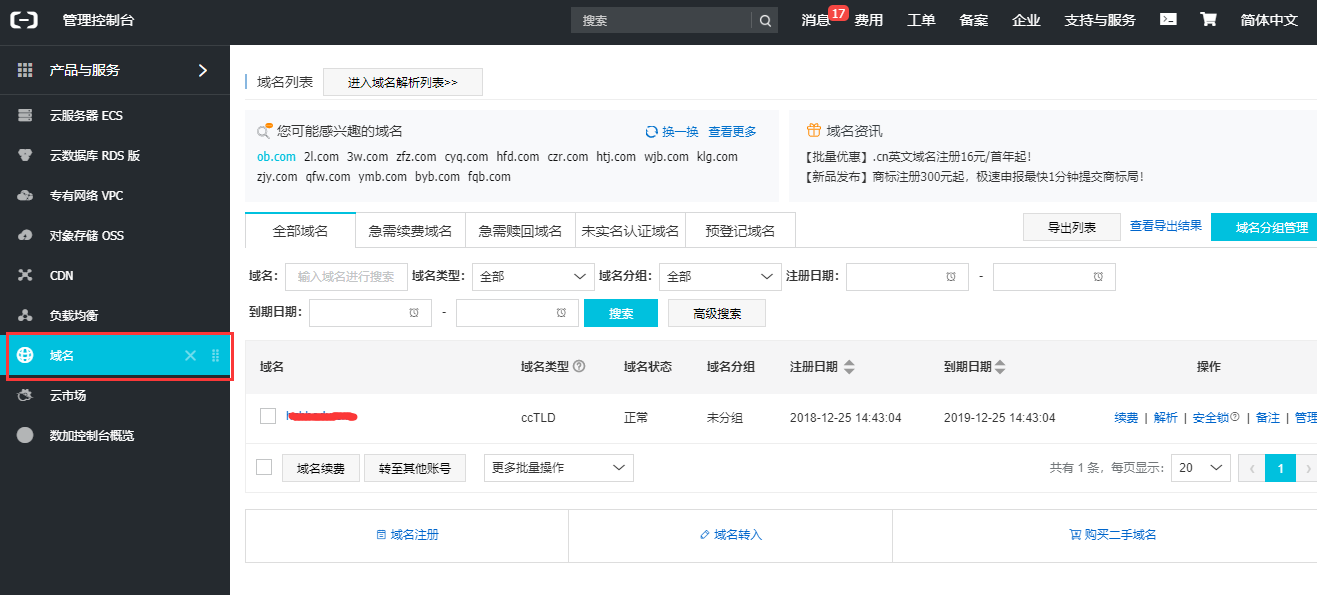Click the 域名注册 link at bottom
Viewport: 1317px width, 595px height.
407,535
